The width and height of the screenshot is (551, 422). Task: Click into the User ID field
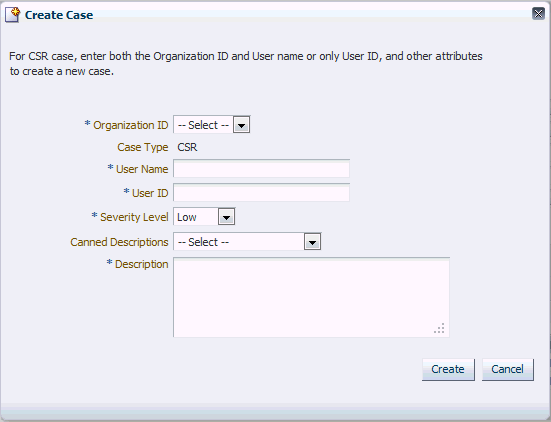coord(261,193)
